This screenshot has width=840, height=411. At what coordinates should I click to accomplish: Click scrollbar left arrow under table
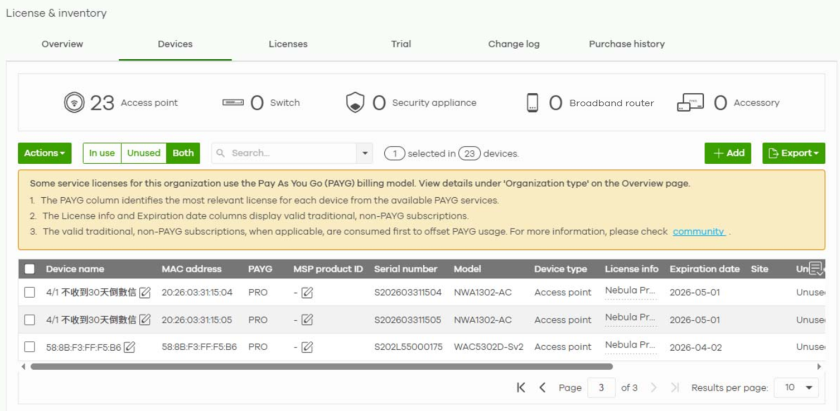[x=23, y=367]
